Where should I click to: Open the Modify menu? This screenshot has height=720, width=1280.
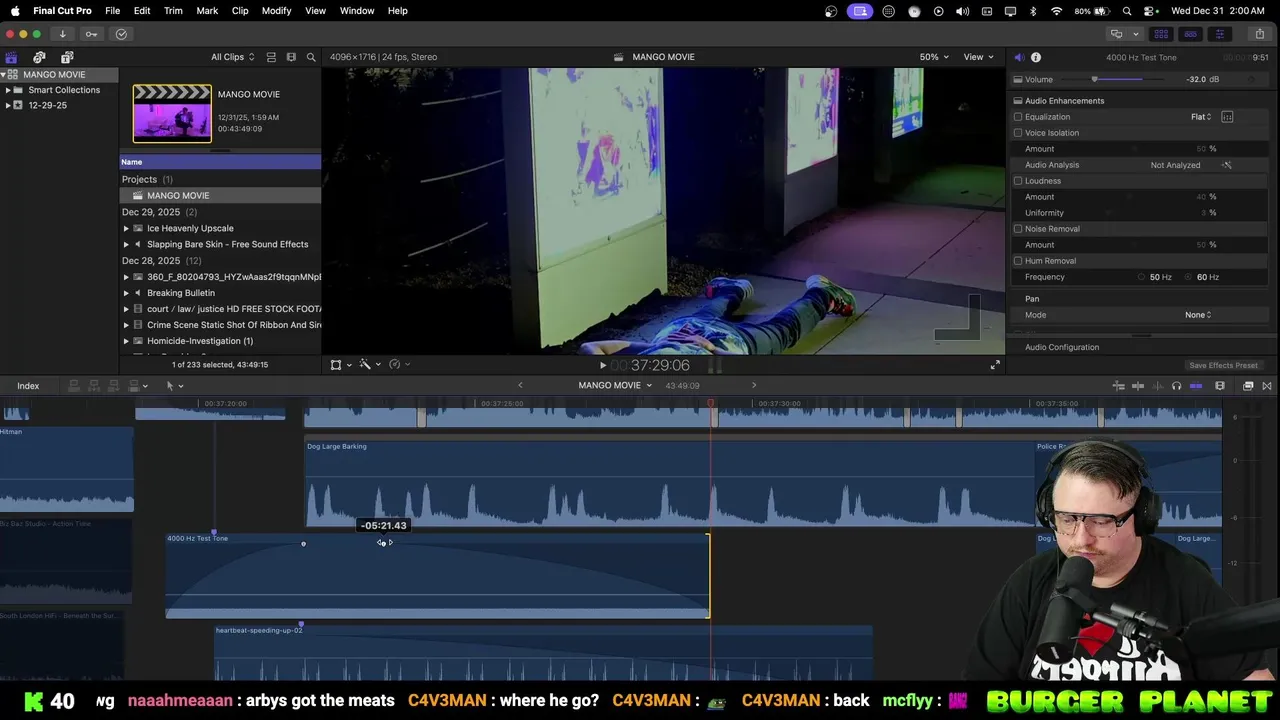[276, 11]
